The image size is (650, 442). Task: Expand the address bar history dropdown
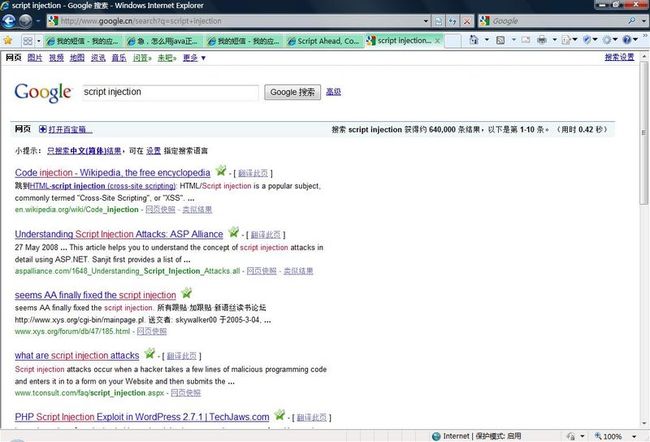click(426, 21)
